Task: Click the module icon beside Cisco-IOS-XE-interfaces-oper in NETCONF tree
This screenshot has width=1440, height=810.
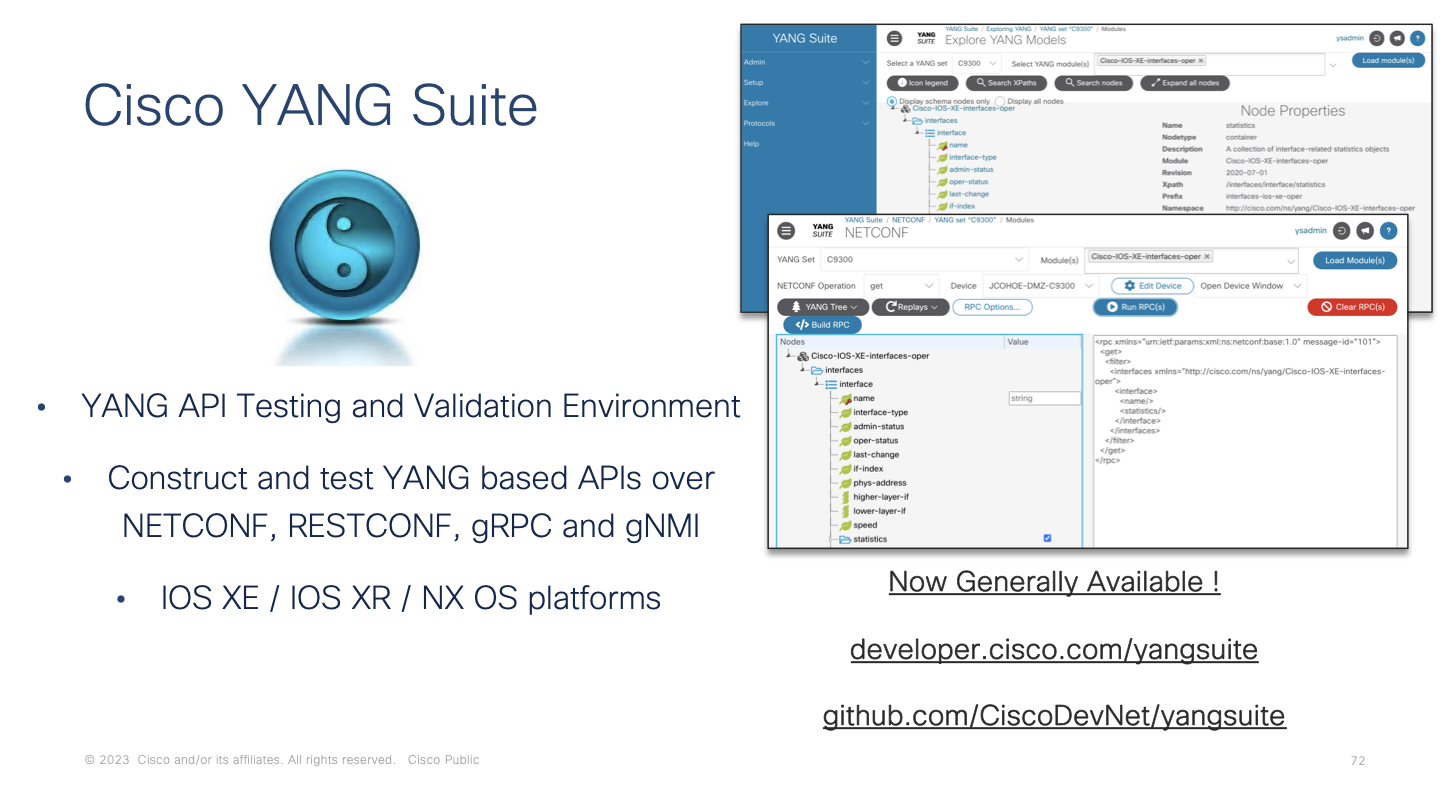Action: point(803,356)
